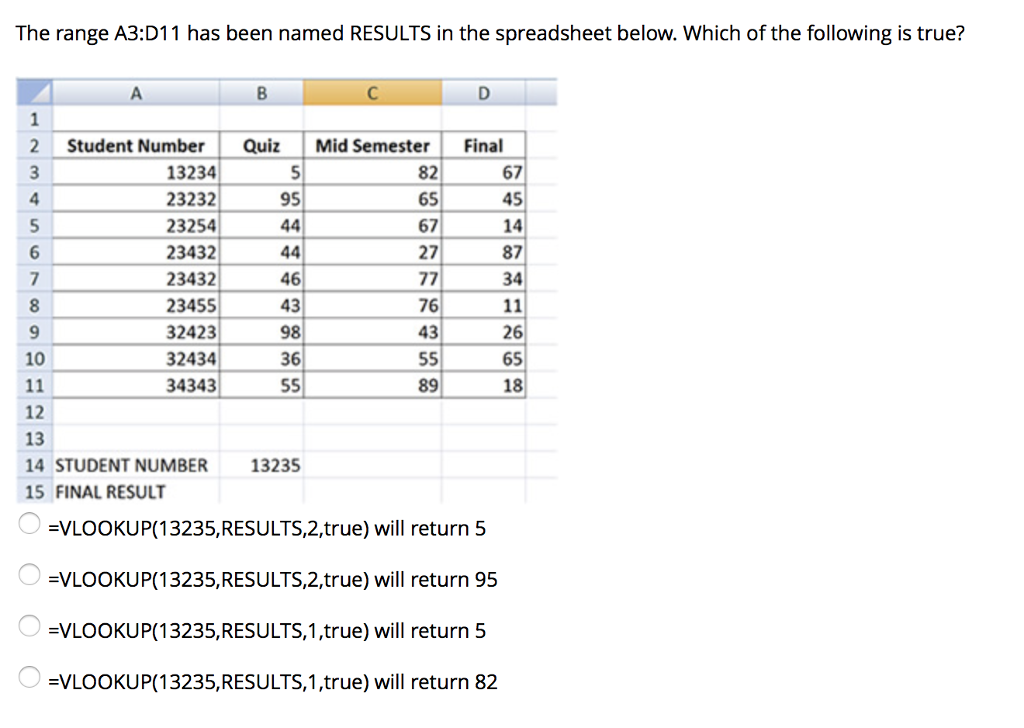Click column header B
This screenshot has height=728, width=1024.
coord(262,92)
